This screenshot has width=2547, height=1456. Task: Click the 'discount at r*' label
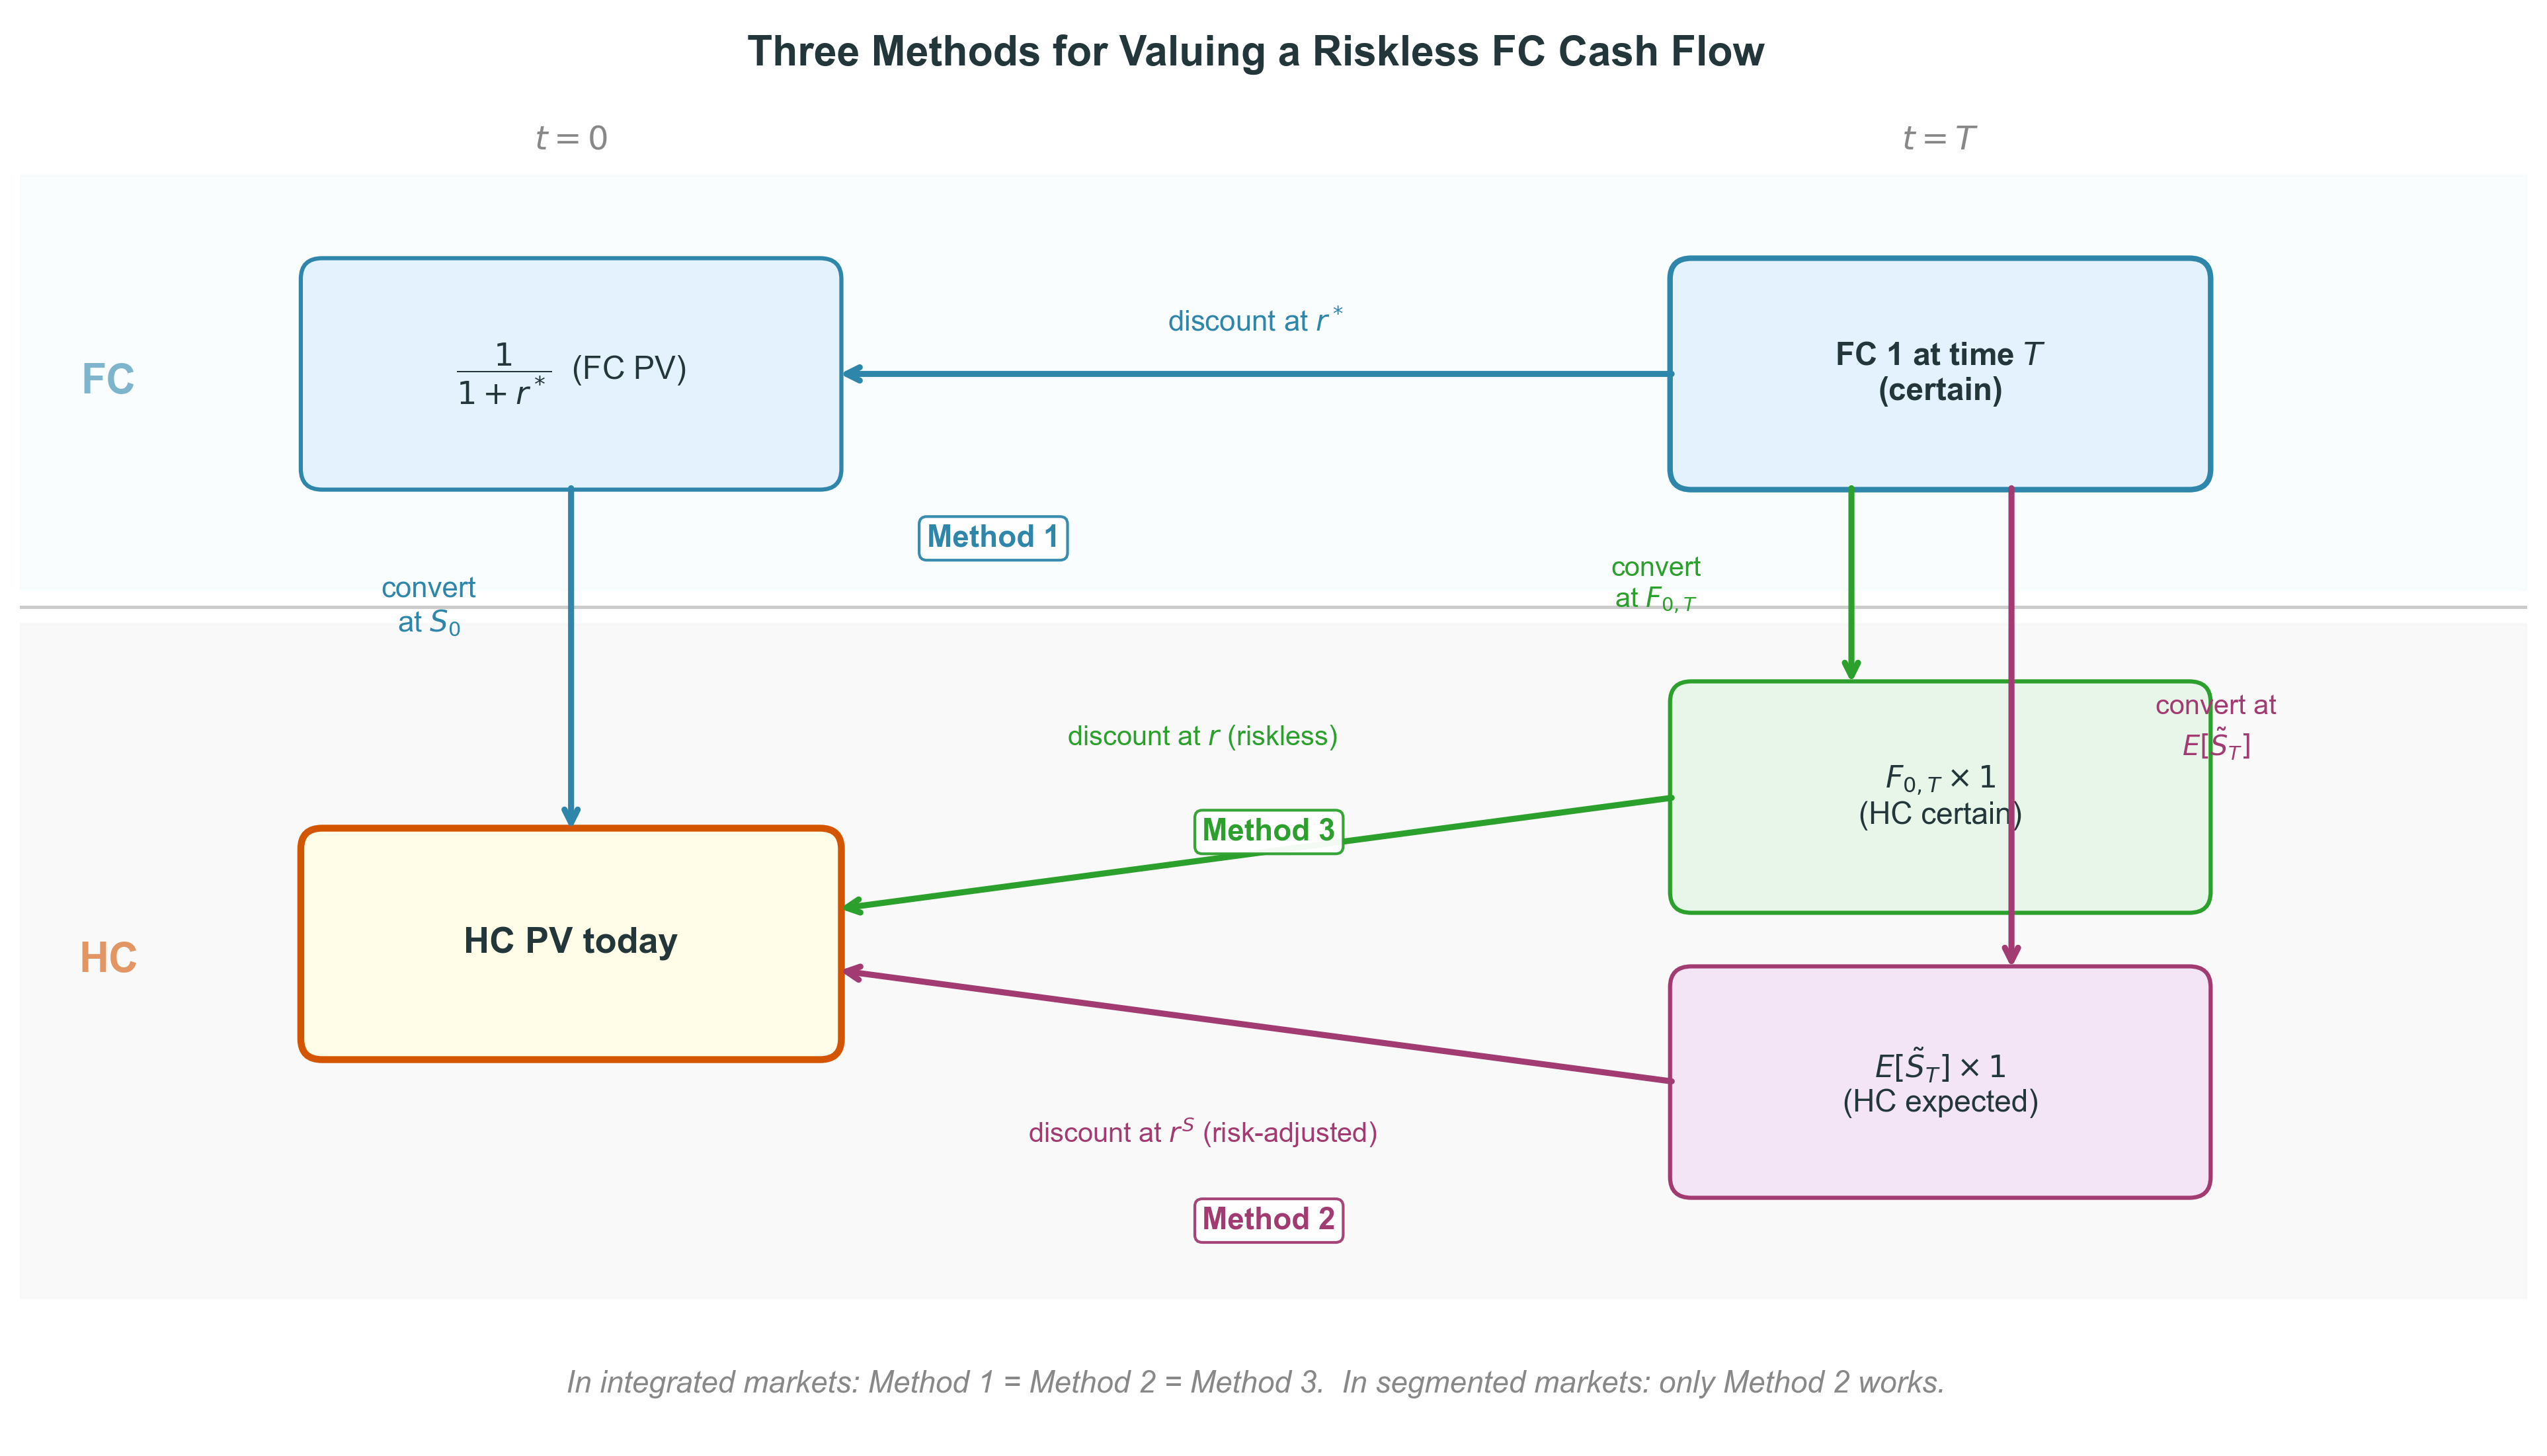(x=1254, y=321)
